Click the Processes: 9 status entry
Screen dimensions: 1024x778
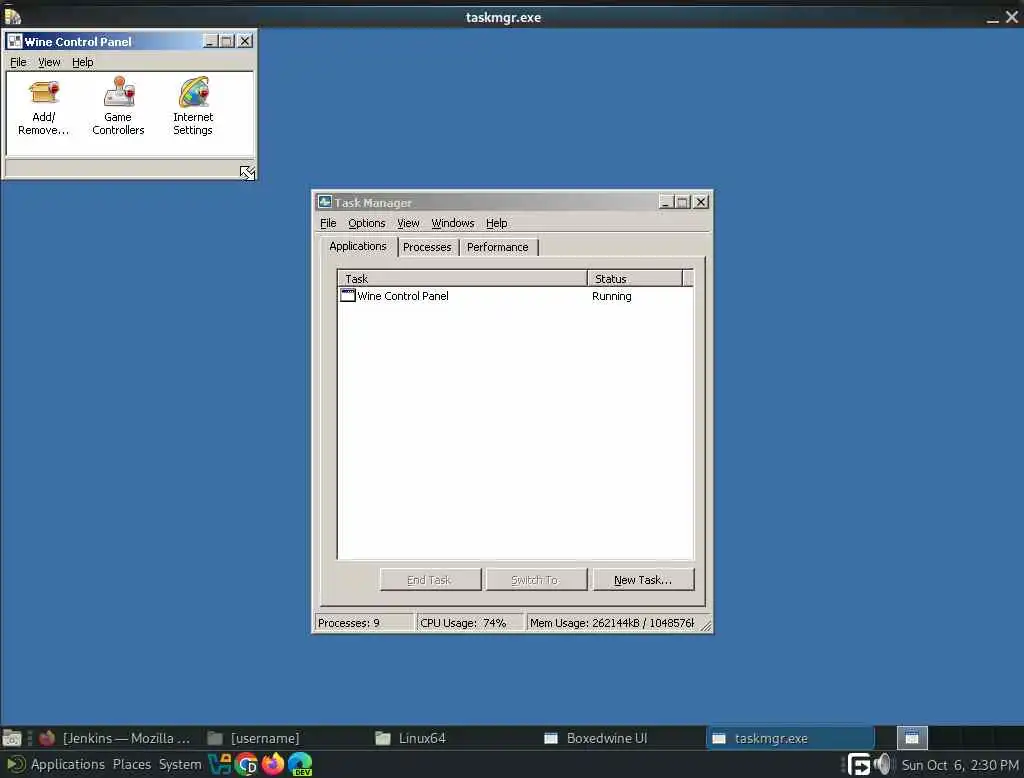365,623
